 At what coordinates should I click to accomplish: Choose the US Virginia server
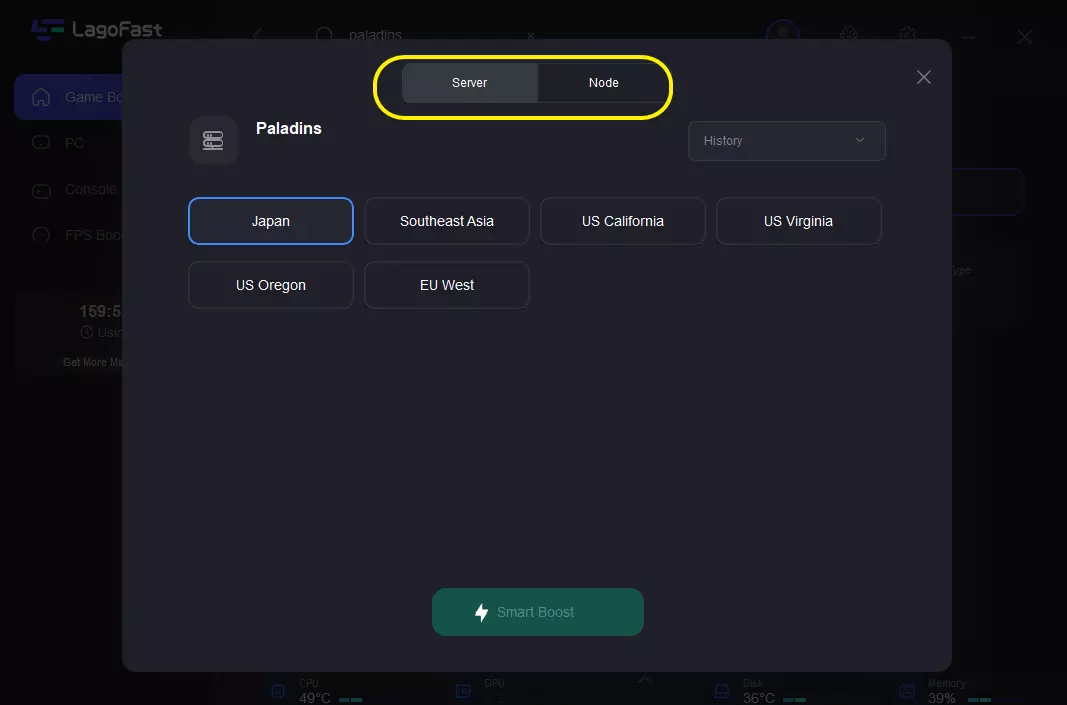point(798,221)
